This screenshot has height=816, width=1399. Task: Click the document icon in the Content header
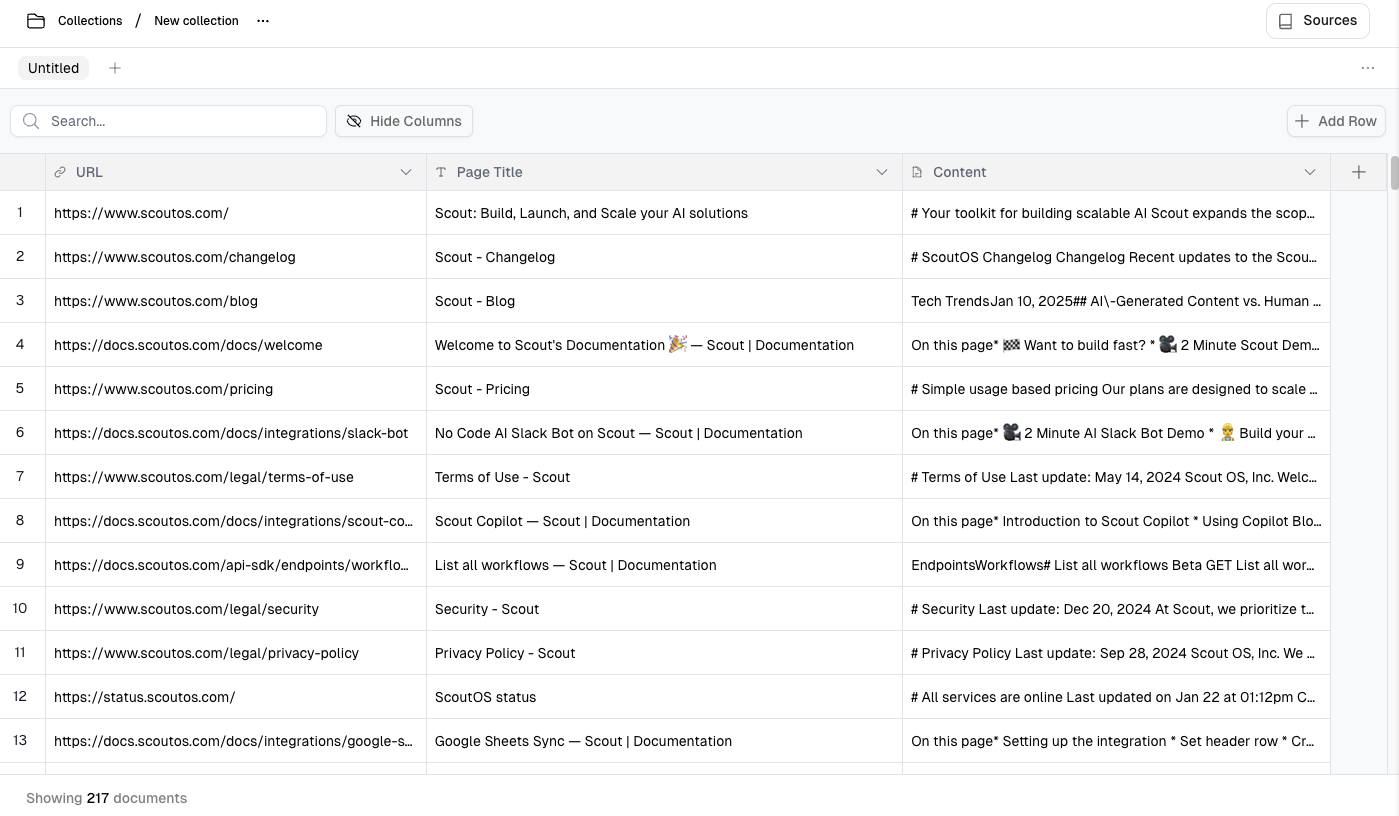point(917,172)
